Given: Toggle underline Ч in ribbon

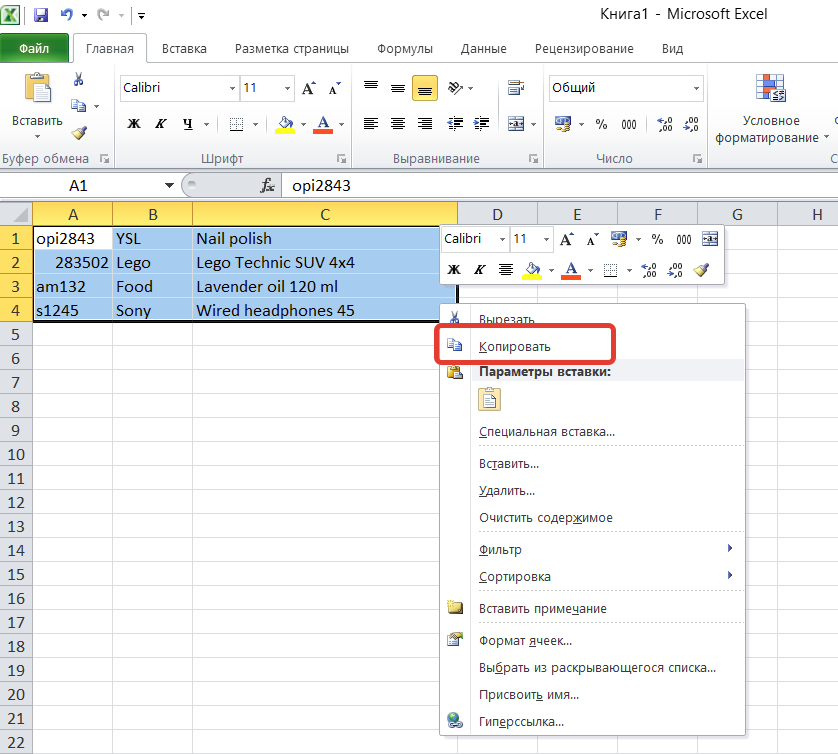Looking at the screenshot, I should pyautogui.click(x=188, y=125).
